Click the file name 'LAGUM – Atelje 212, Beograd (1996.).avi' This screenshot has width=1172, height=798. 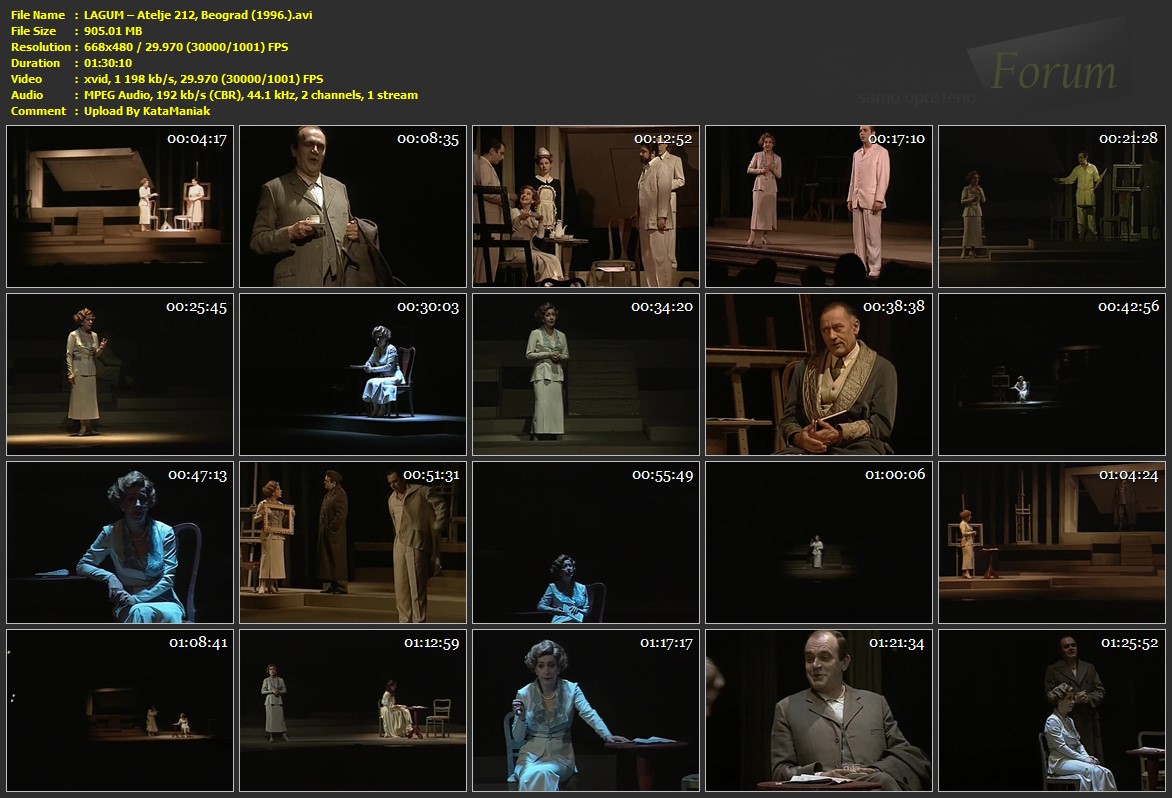click(198, 15)
